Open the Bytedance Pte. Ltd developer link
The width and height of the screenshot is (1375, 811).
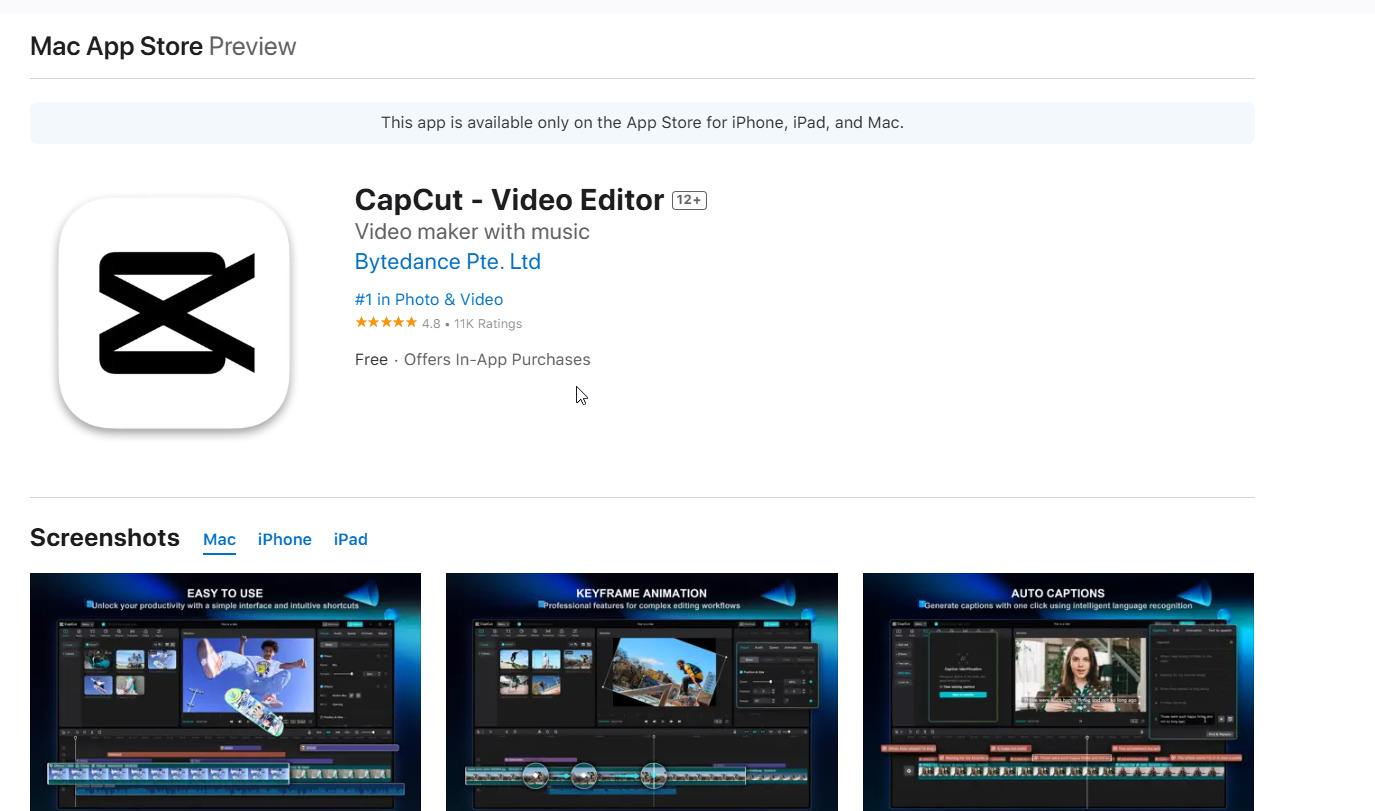447,262
